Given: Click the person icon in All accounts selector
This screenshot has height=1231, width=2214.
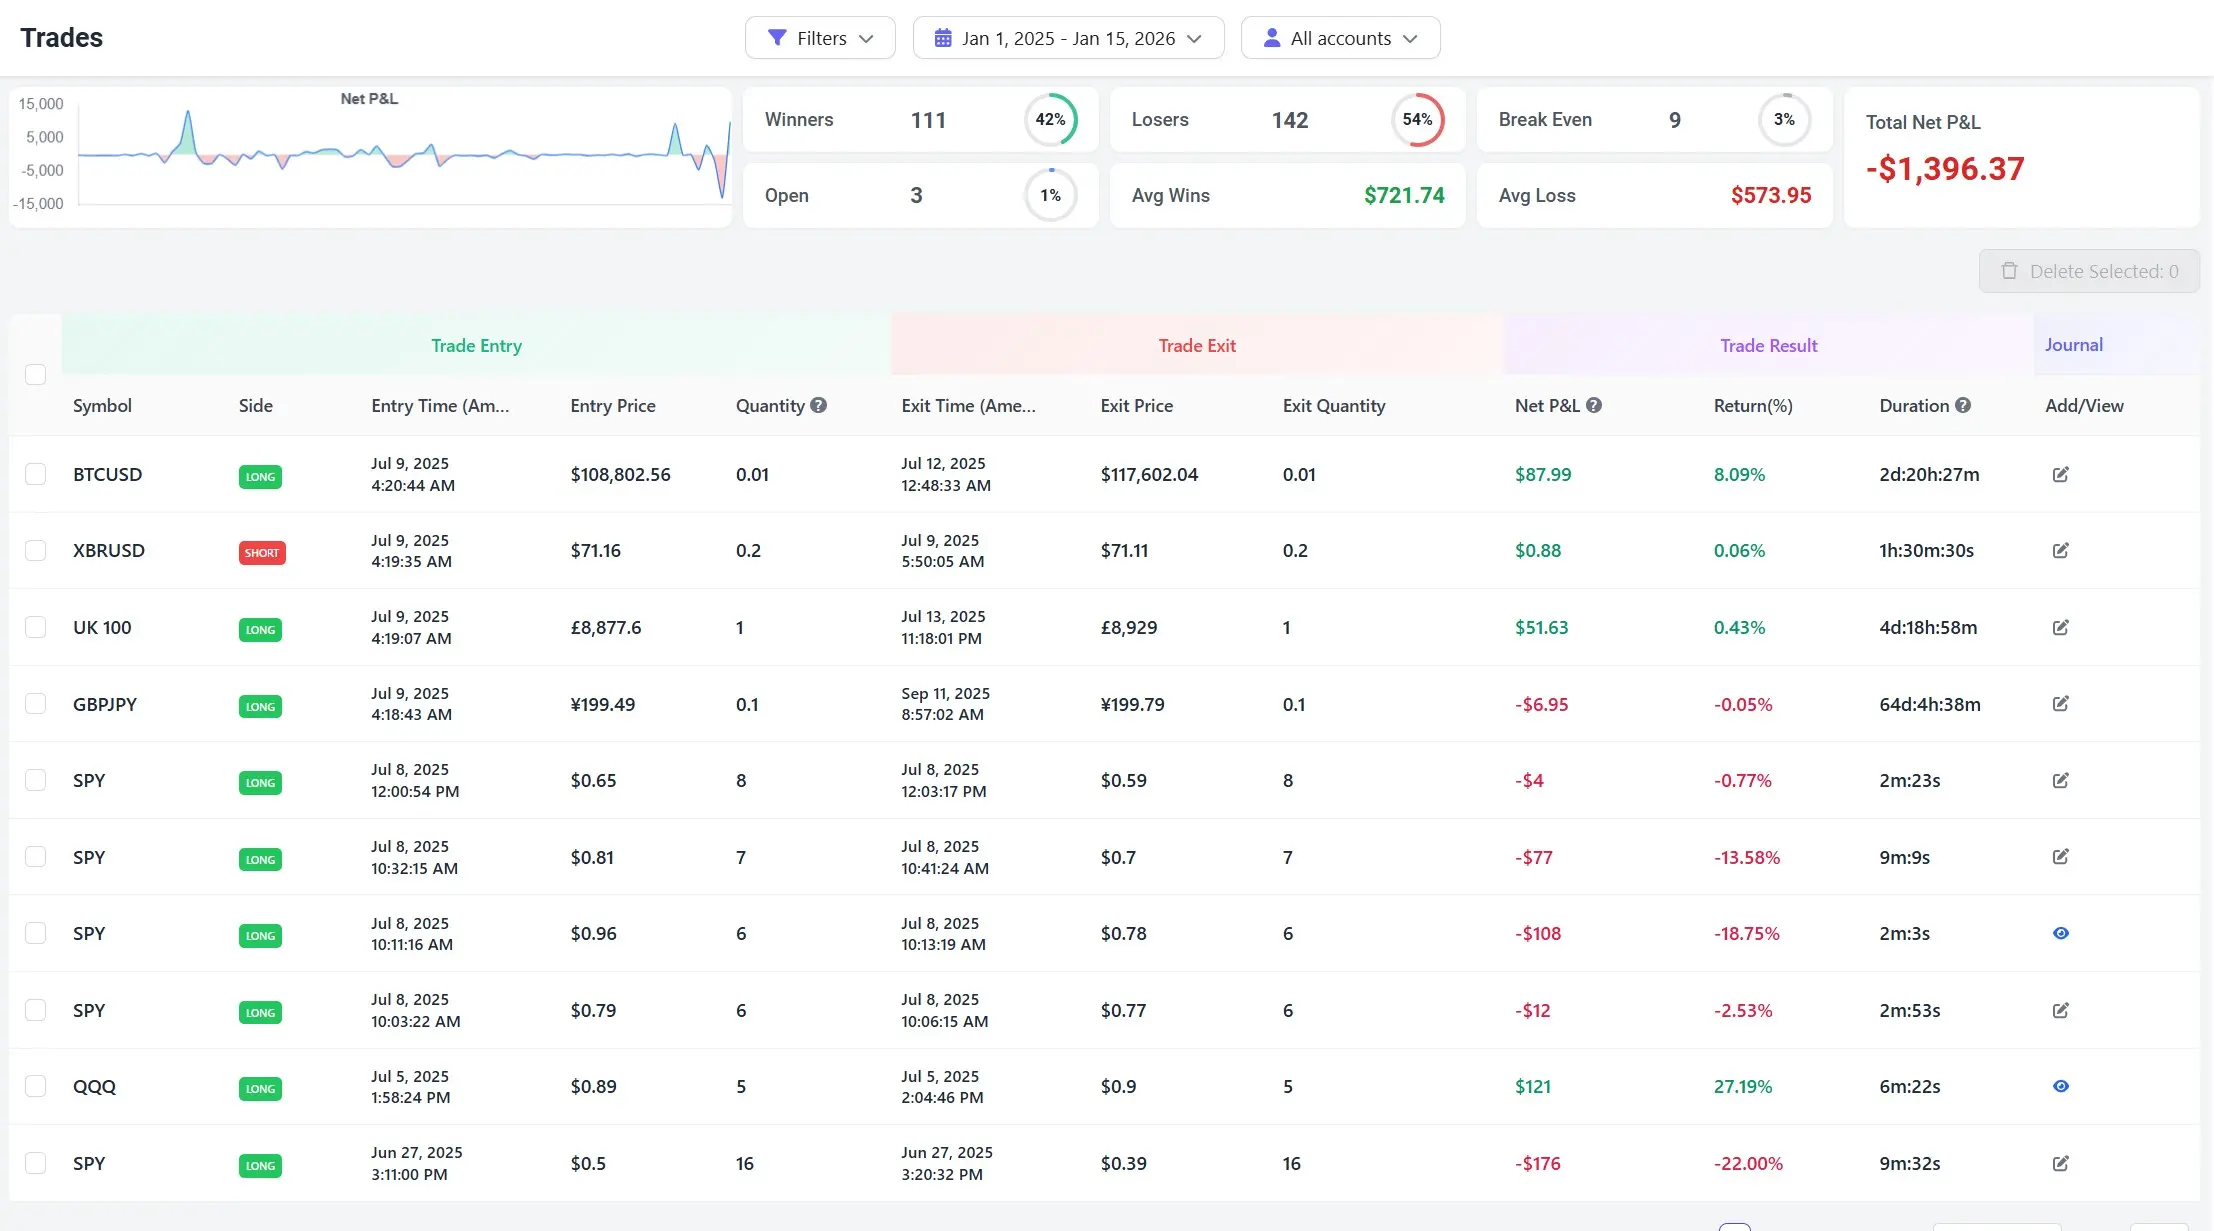Looking at the screenshot, I should [1271, 37].
